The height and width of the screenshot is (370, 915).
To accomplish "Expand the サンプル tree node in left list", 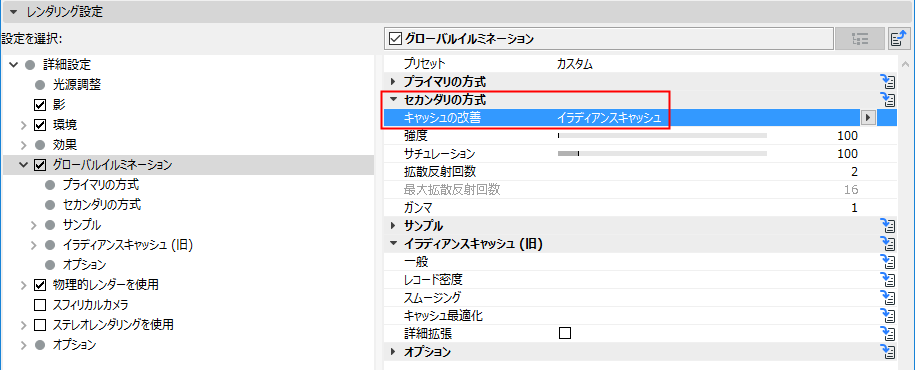I will point(34,225).
